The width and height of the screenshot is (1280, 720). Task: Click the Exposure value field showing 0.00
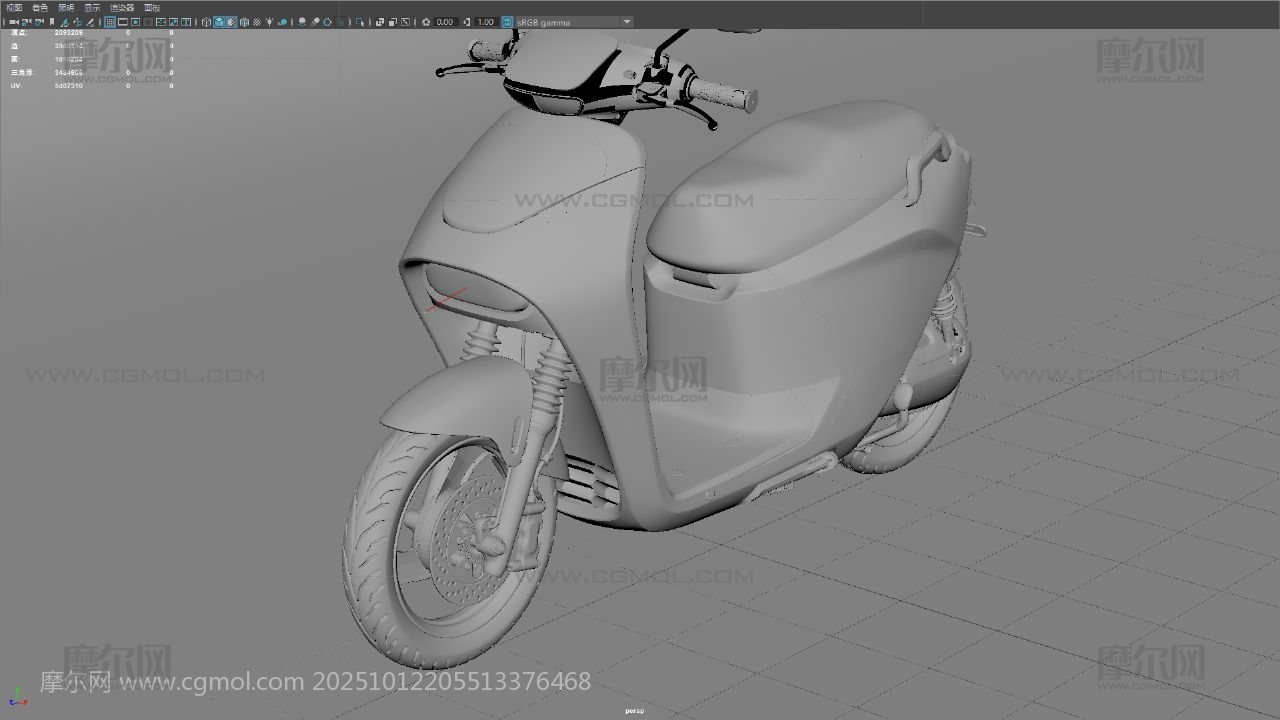coord(445,22)
